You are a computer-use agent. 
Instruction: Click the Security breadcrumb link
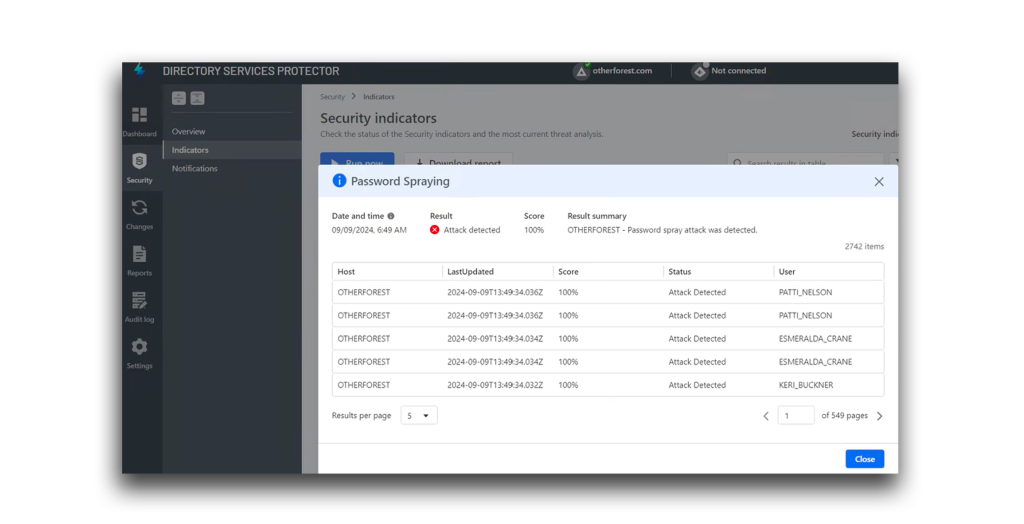[x=332, y=97]
